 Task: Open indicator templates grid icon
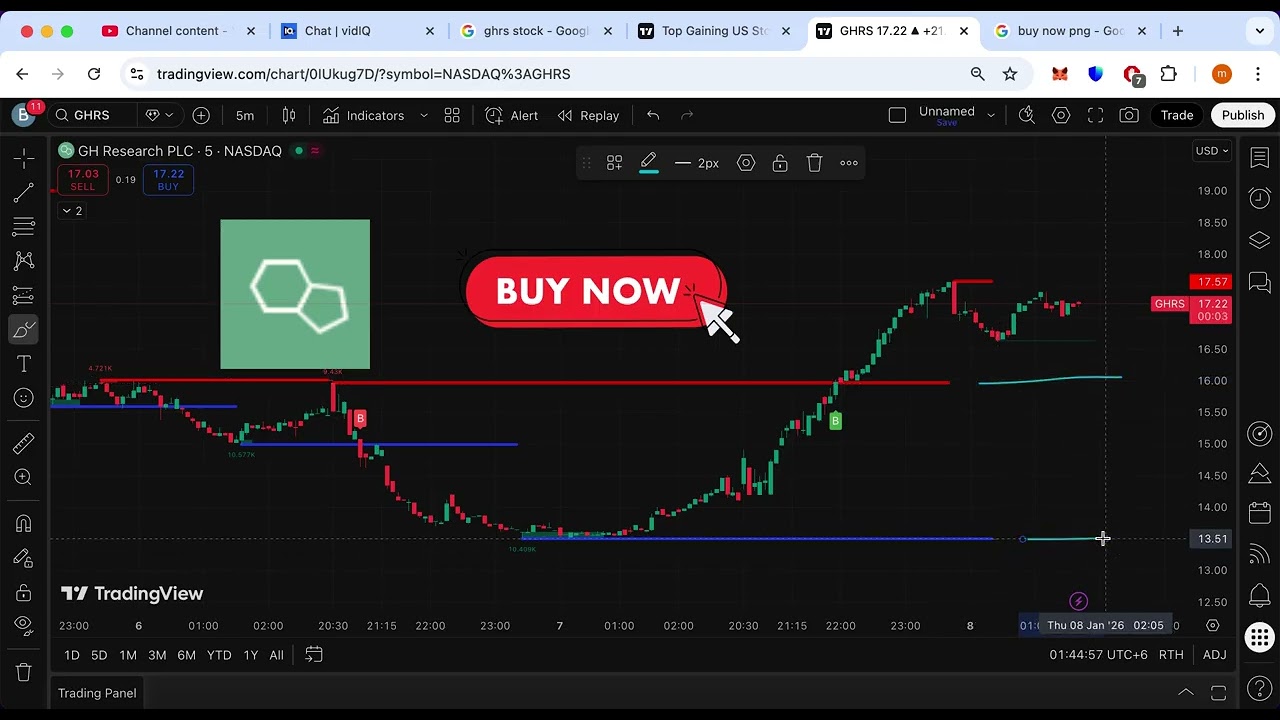[452, 115]
